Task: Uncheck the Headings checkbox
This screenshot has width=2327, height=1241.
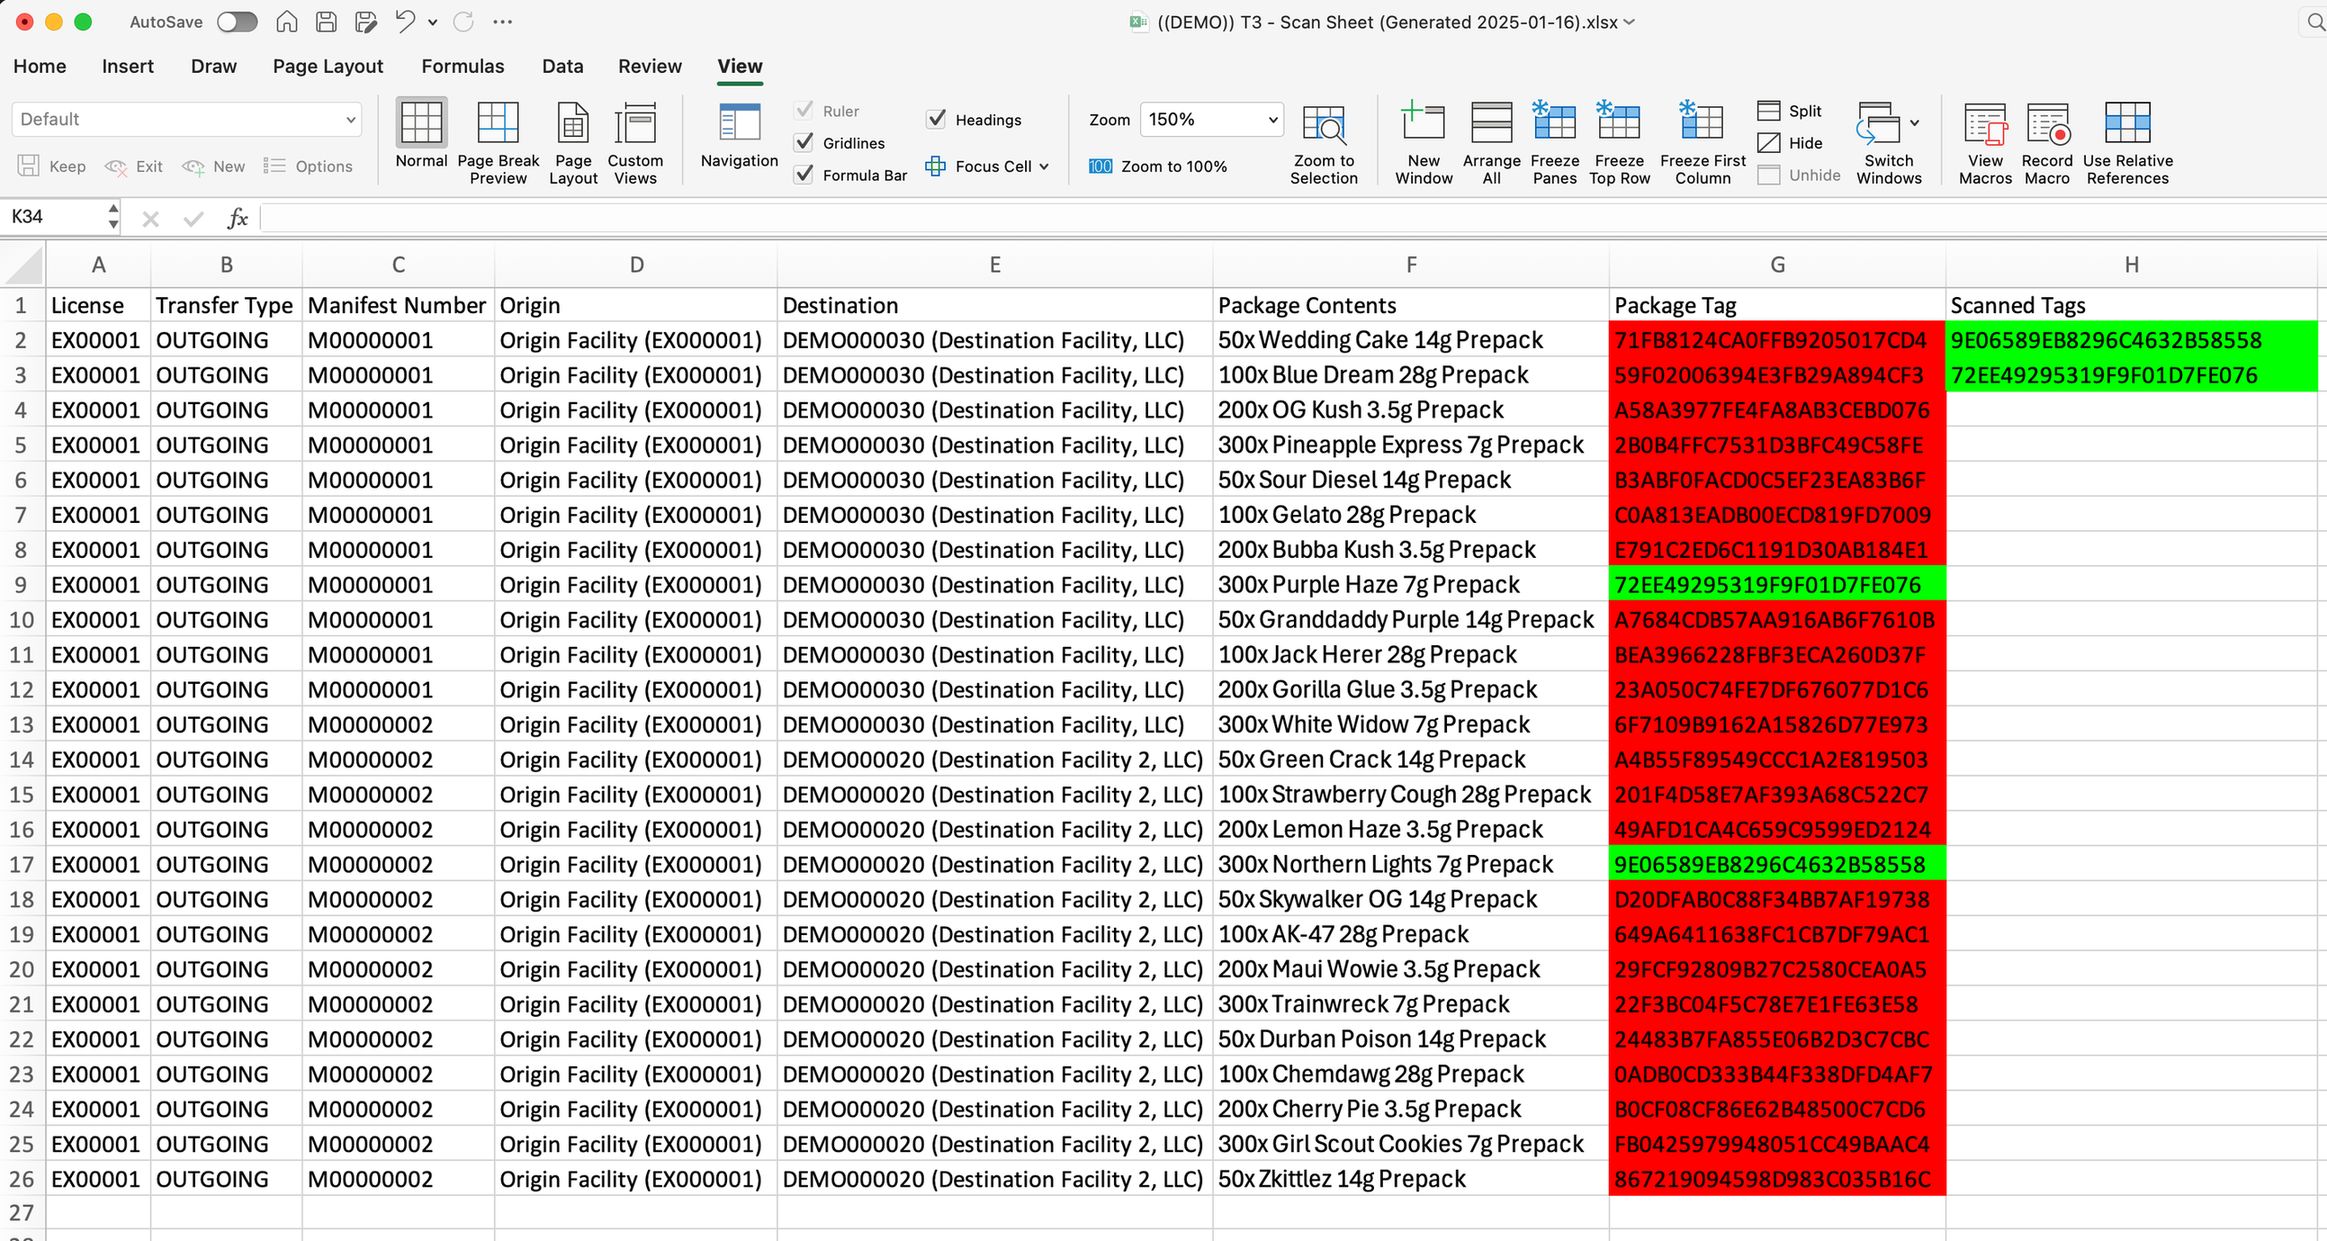Action: pos(936,119)
